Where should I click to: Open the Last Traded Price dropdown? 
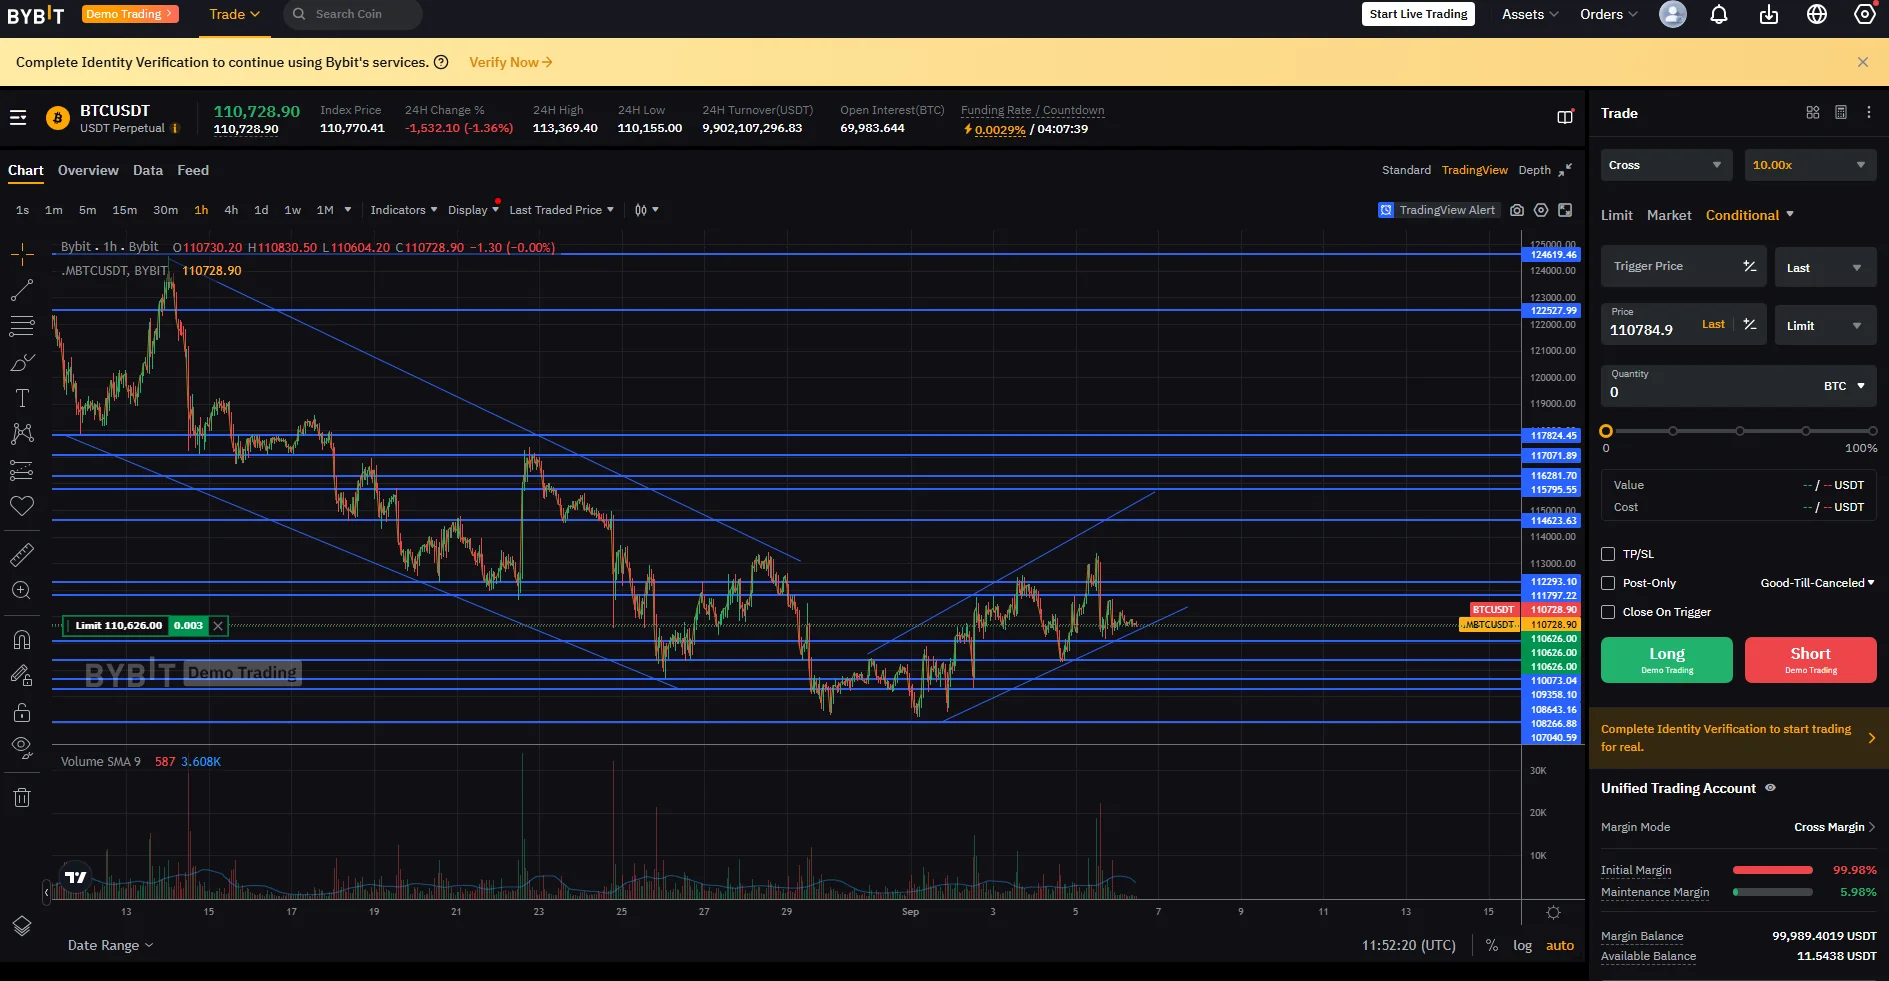click(x=561, y=210)
